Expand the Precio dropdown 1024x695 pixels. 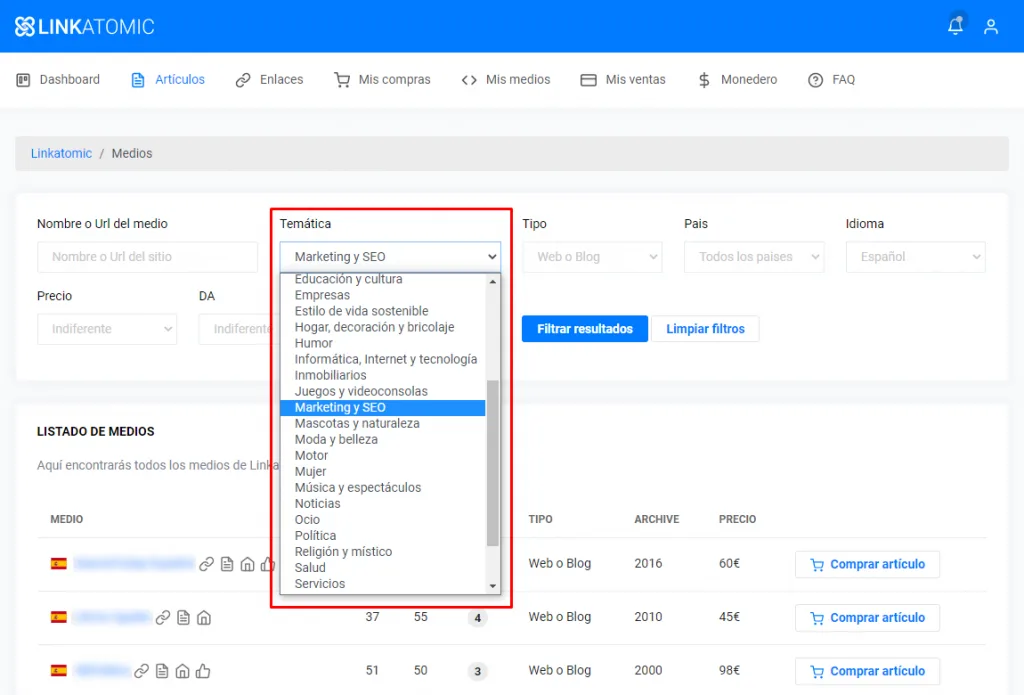pyautogui.click(x=107, y=329)
